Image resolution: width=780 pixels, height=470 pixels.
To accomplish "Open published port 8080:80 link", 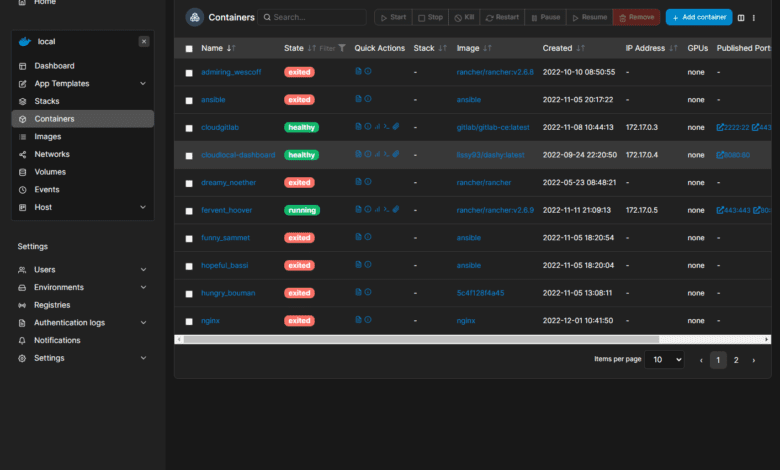I will click(733, 155).
